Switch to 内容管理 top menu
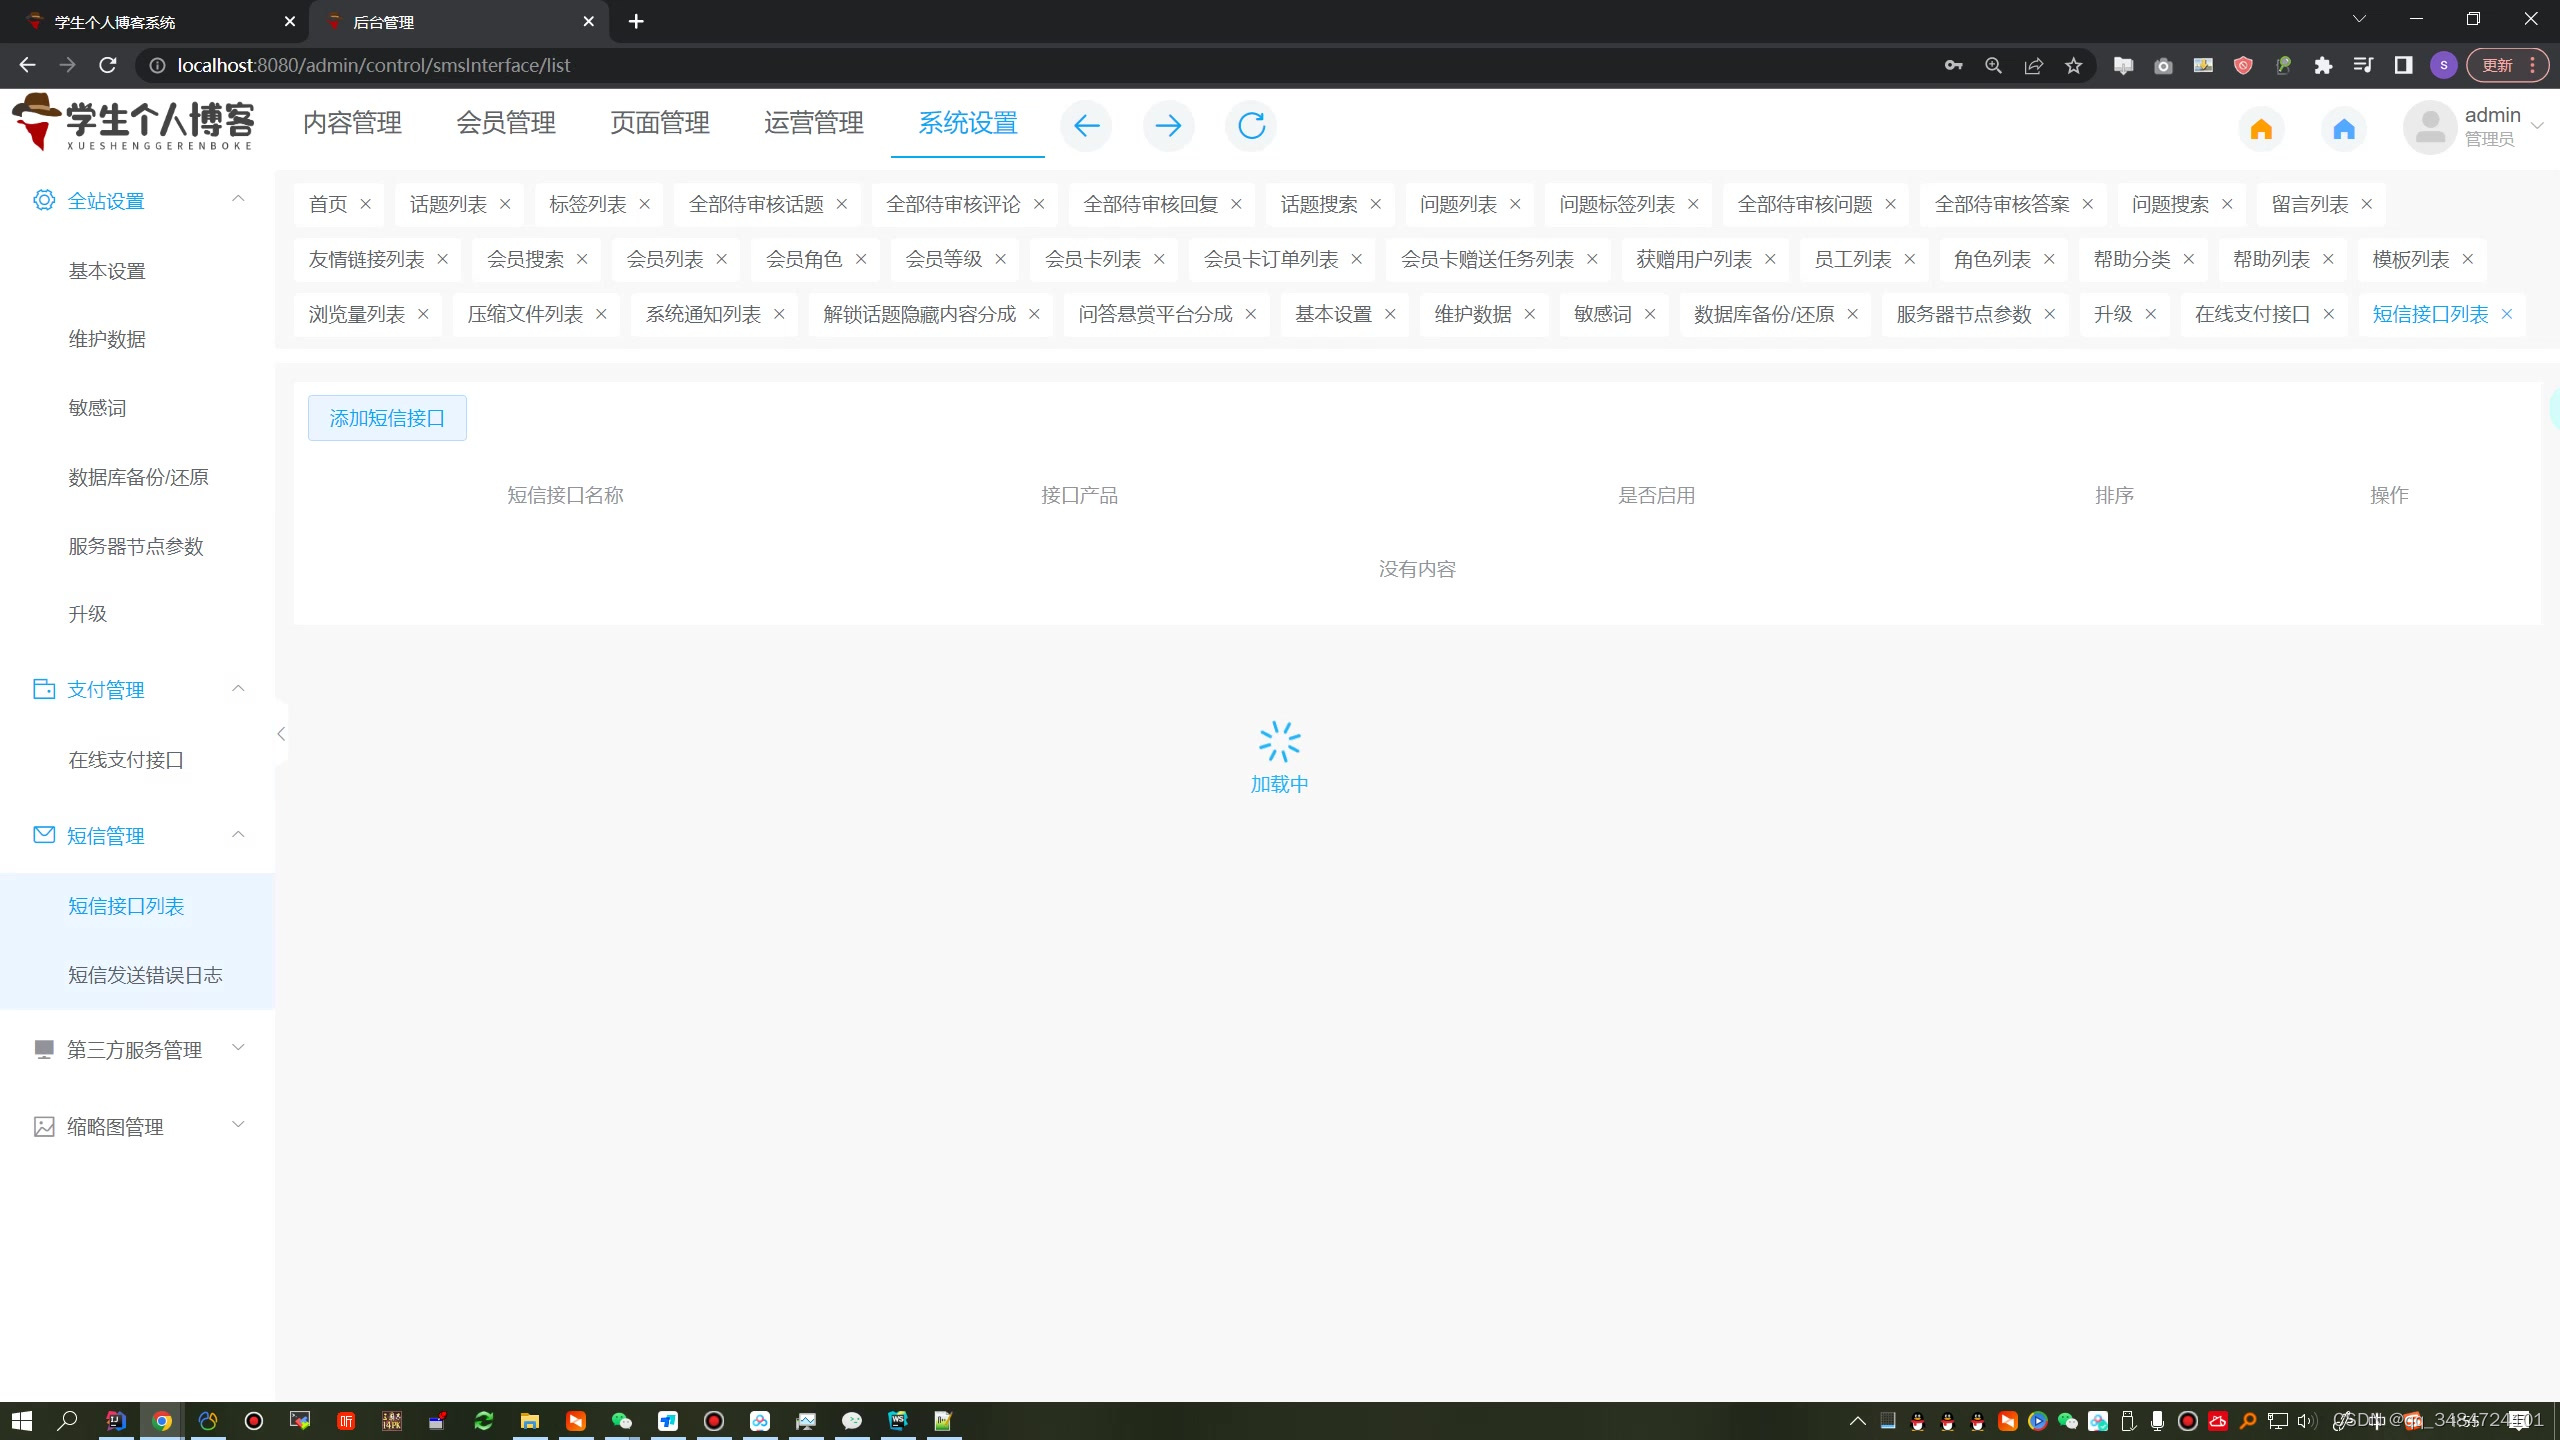 coord(352,123)
